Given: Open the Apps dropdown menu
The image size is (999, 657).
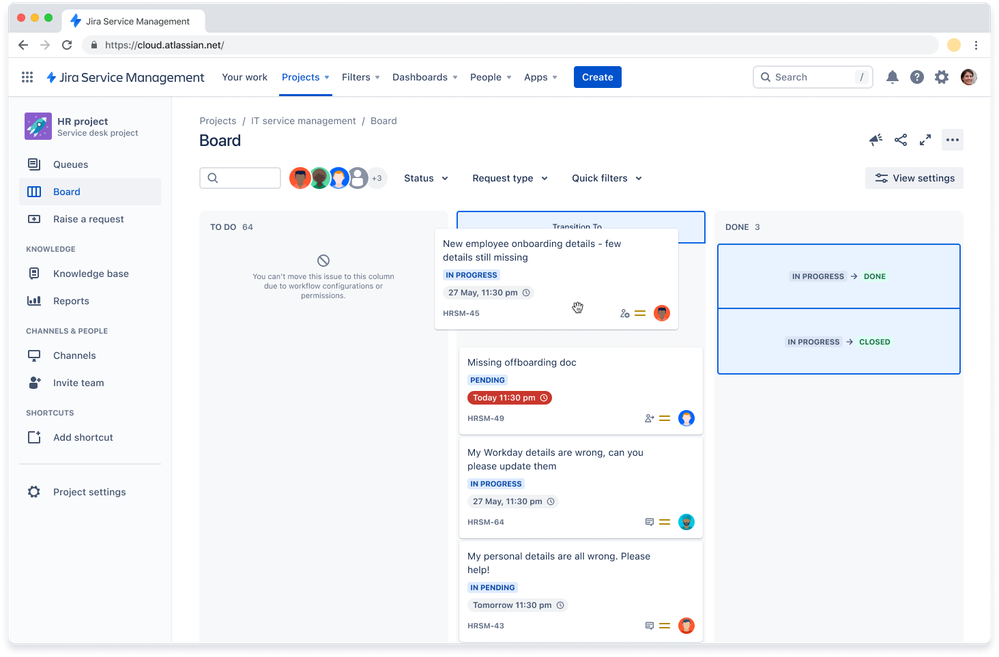Looking at the screenshot, I should pyautogui.click(x=540, y=77).
